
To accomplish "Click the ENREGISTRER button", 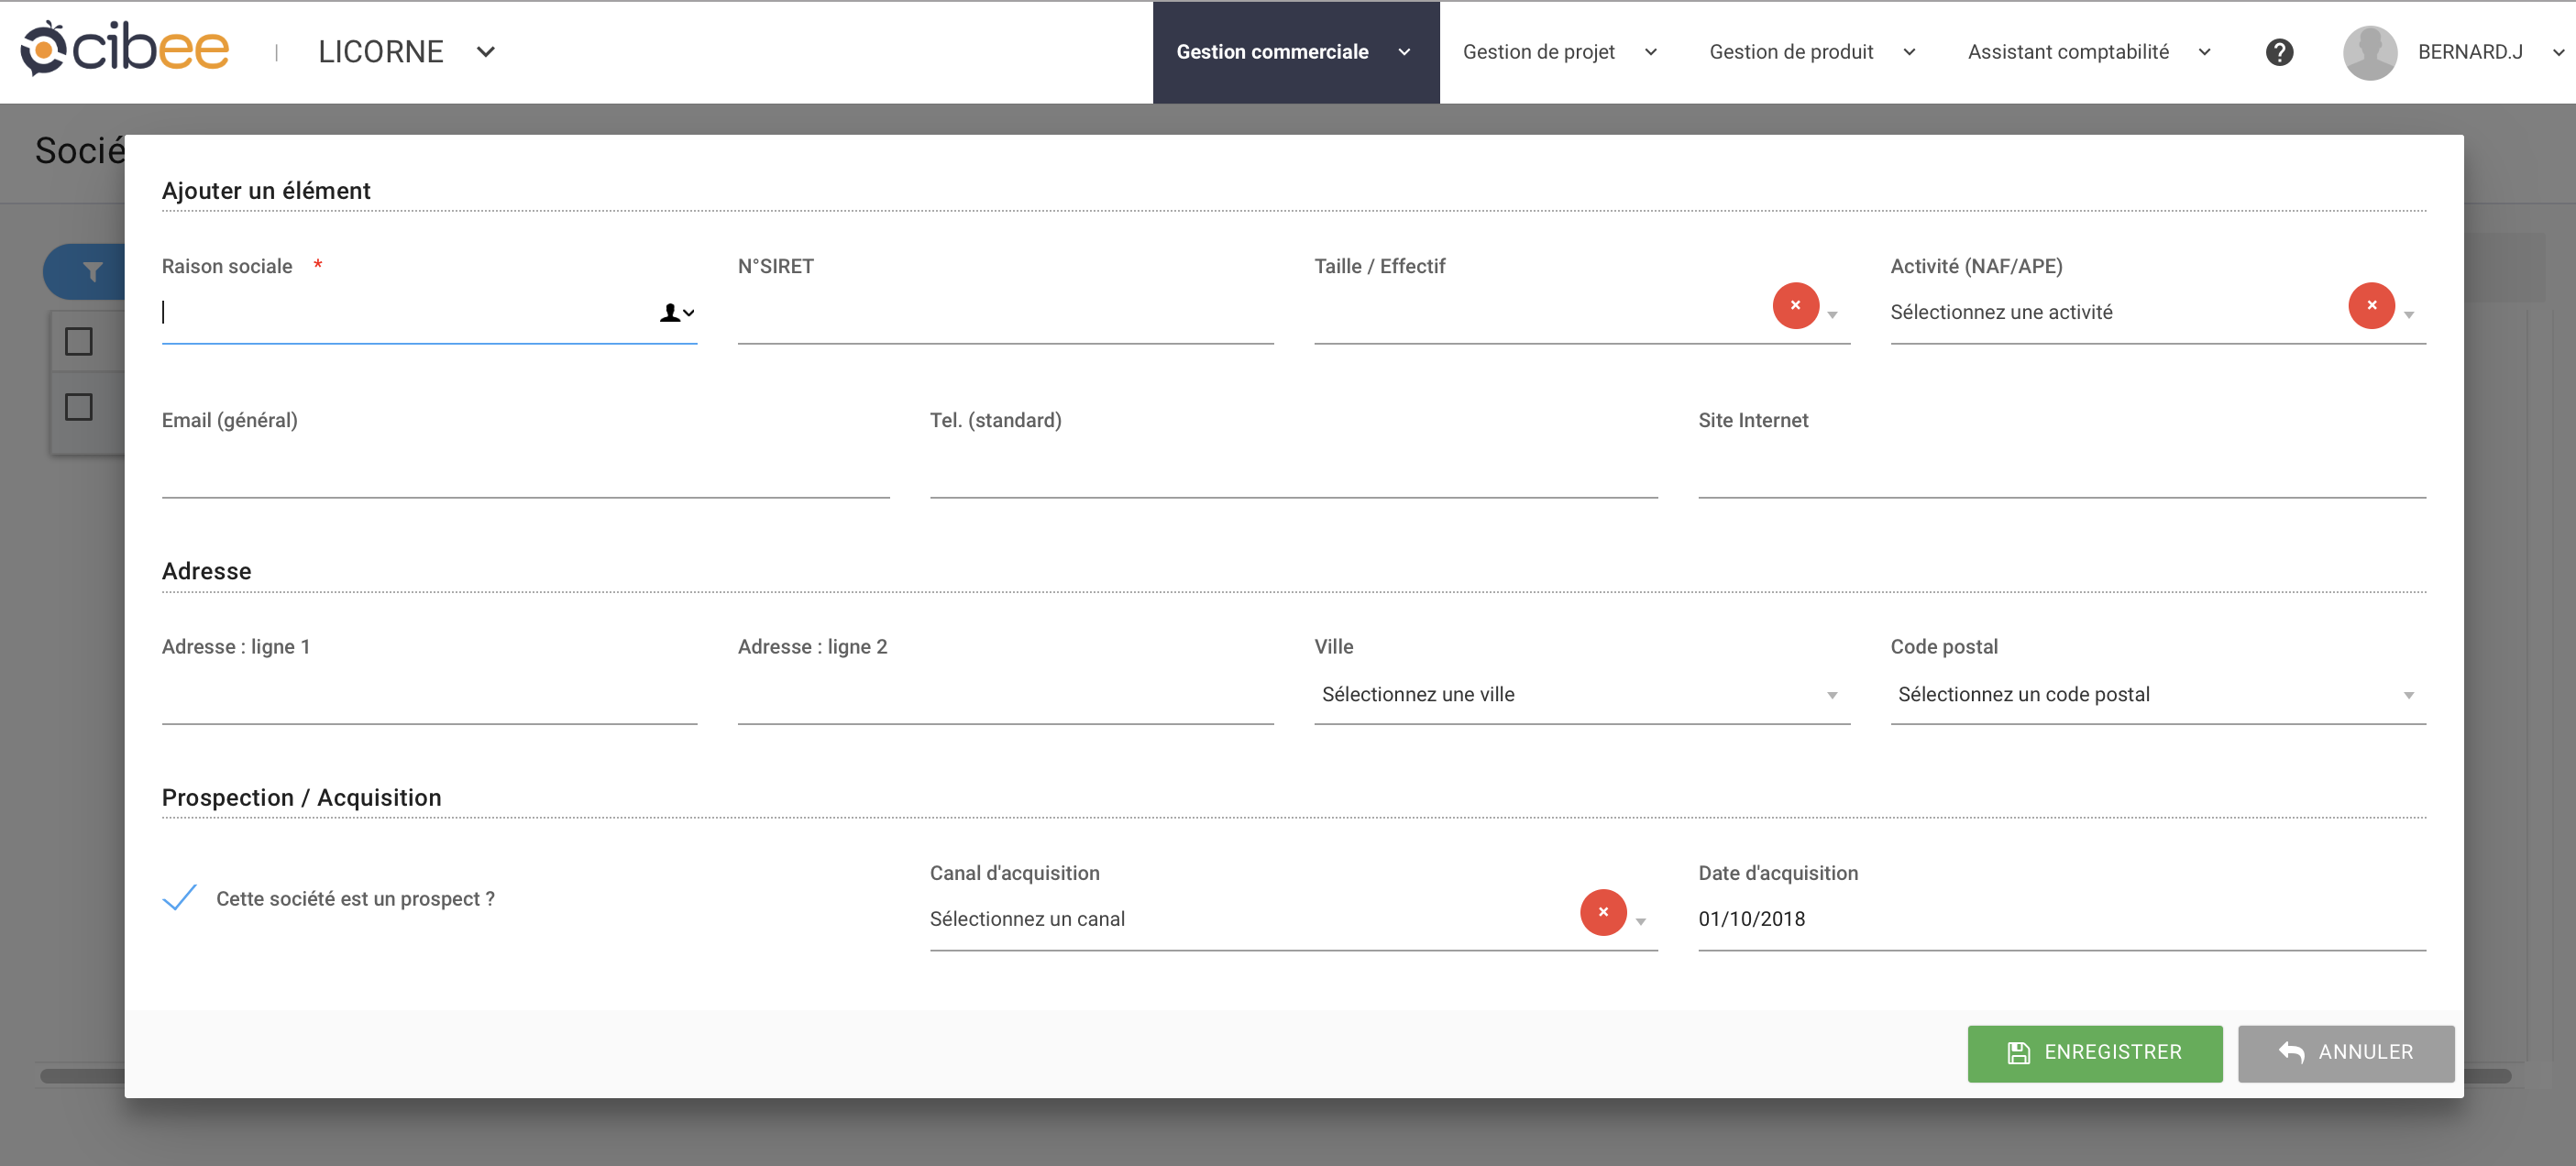I will click(2095, 1053).
